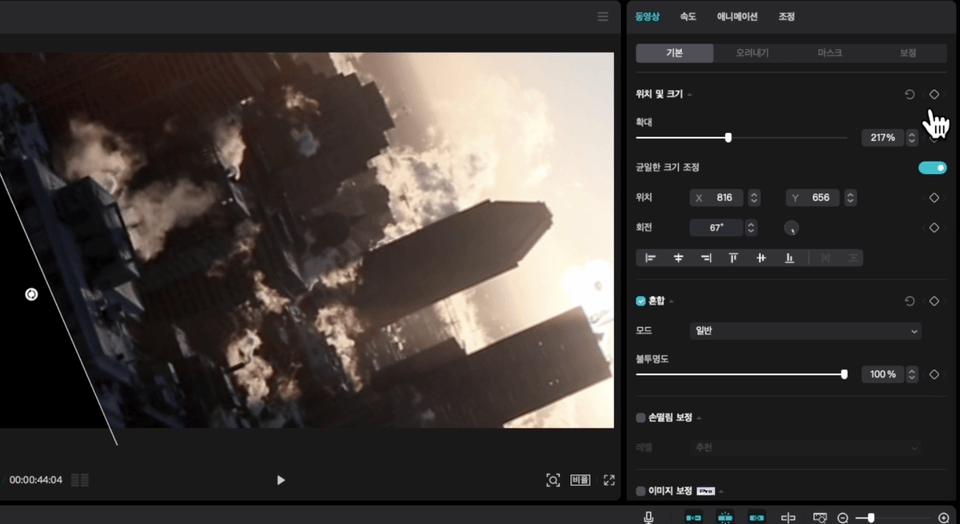960x524 pixels.
Task: Click the timeline preview thumbnail icon
Action: (819, 517)
